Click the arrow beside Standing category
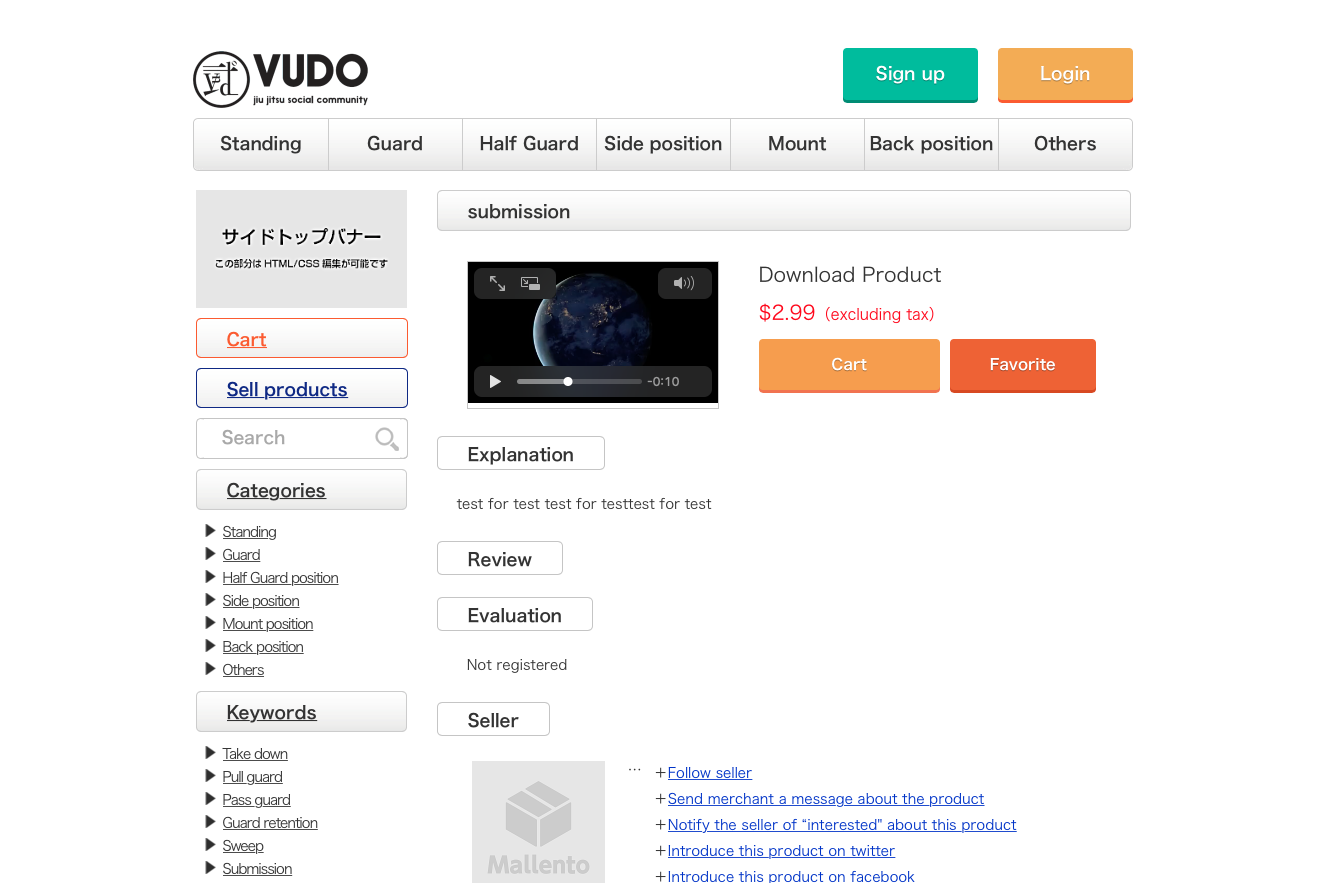 (x=210, y=531)
